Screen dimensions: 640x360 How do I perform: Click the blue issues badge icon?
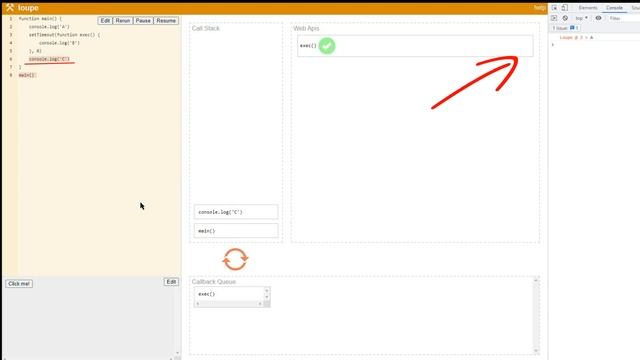(572, 28)
